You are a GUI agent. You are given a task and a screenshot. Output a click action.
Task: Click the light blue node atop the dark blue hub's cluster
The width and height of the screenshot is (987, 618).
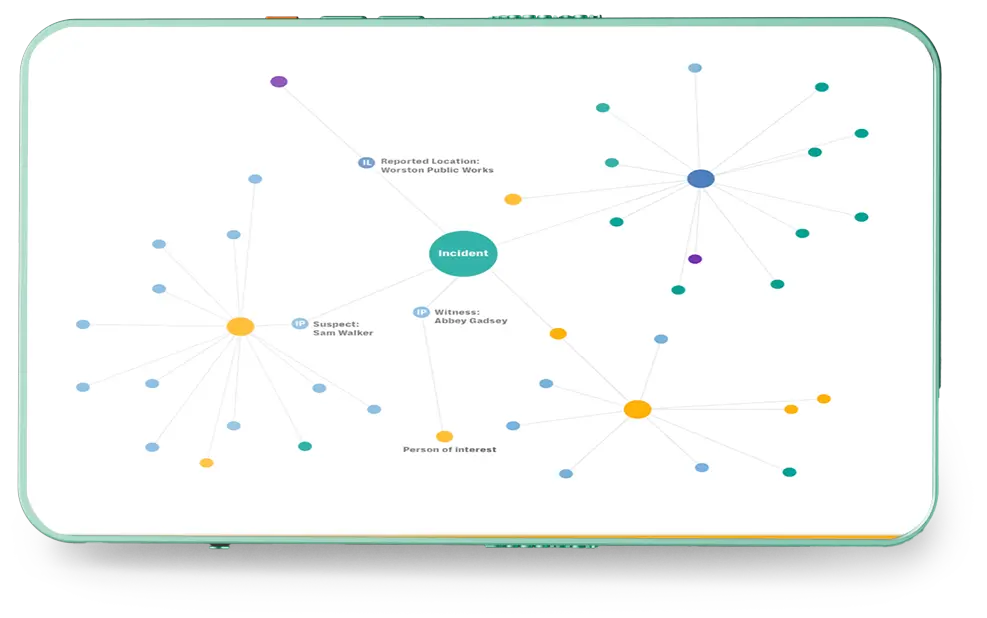(695, 68)
